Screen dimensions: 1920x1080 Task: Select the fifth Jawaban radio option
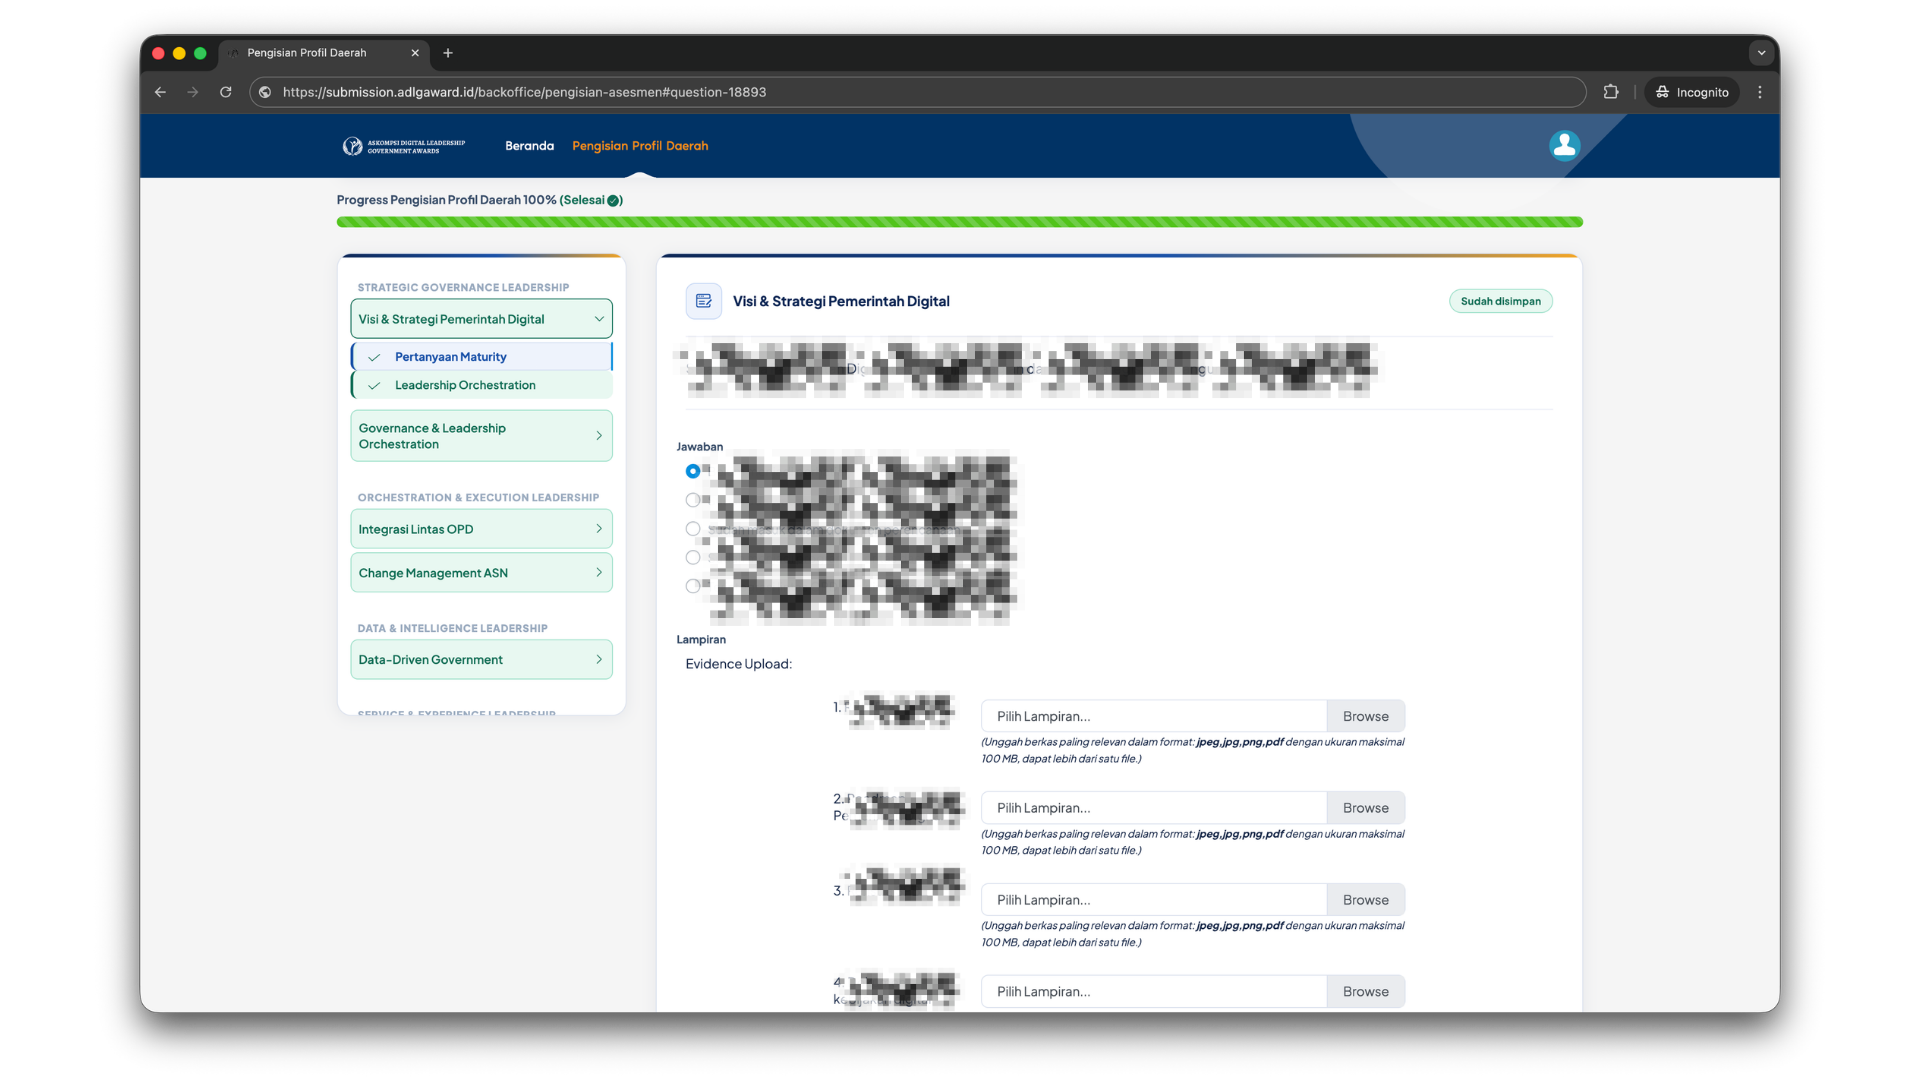(693, 586)
